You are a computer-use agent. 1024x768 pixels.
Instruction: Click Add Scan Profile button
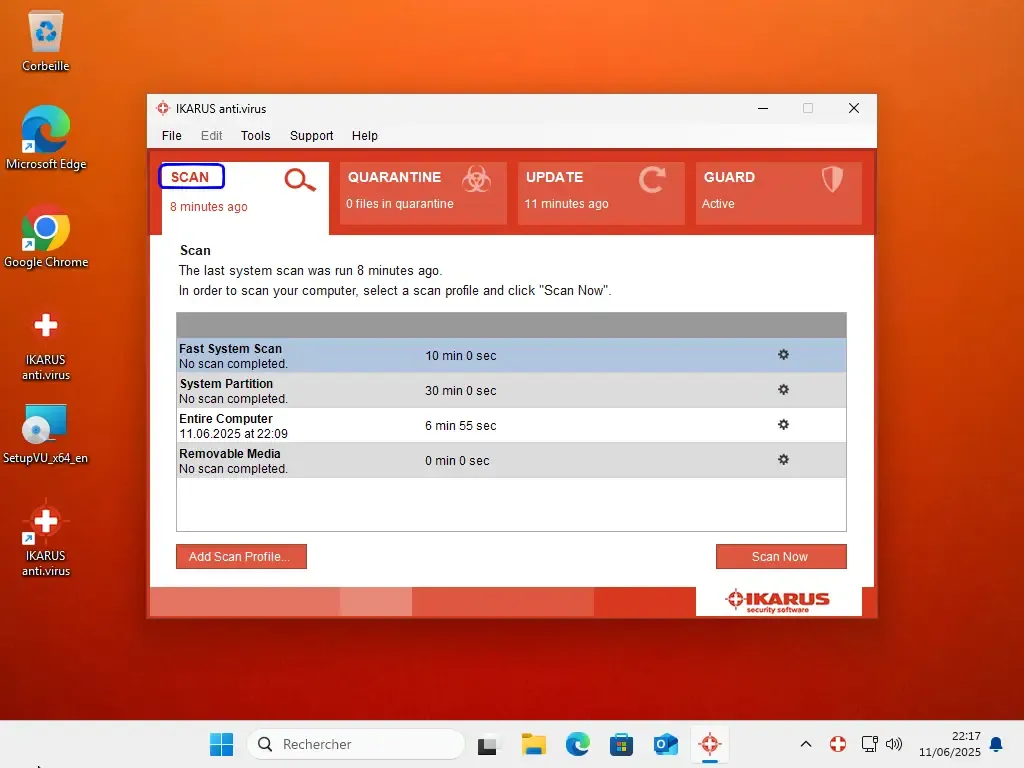coord(241,556)
